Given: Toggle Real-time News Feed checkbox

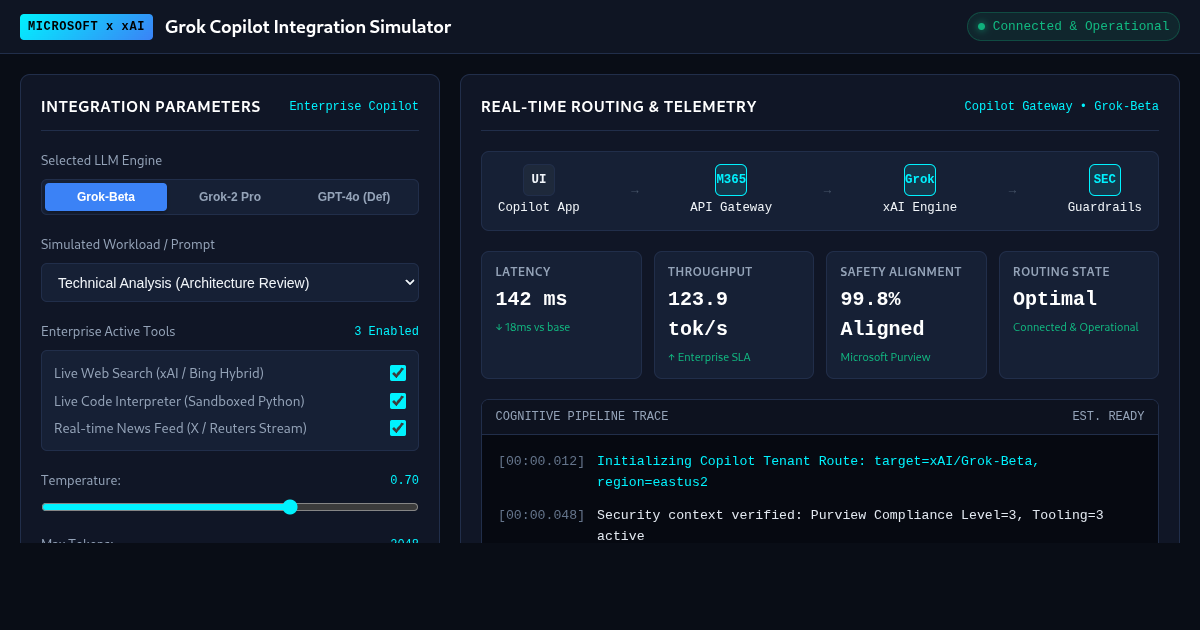Looking at the screenshot, I should click(x=398, y=428).
